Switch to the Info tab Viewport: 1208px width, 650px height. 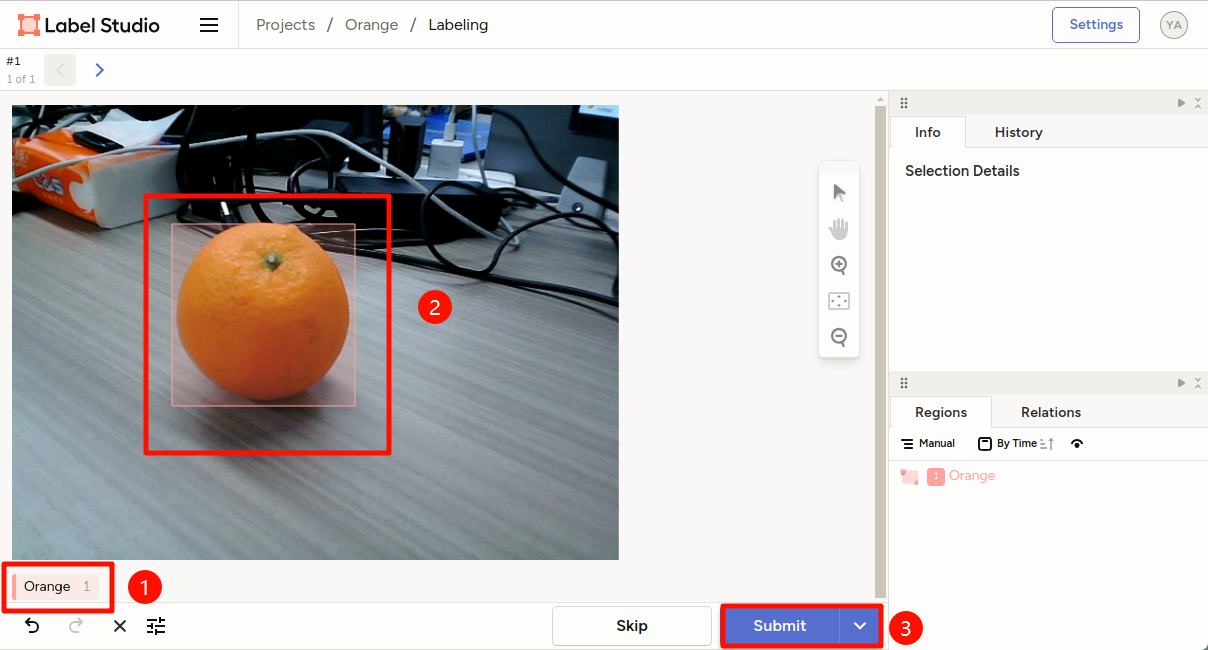[928, 132]
